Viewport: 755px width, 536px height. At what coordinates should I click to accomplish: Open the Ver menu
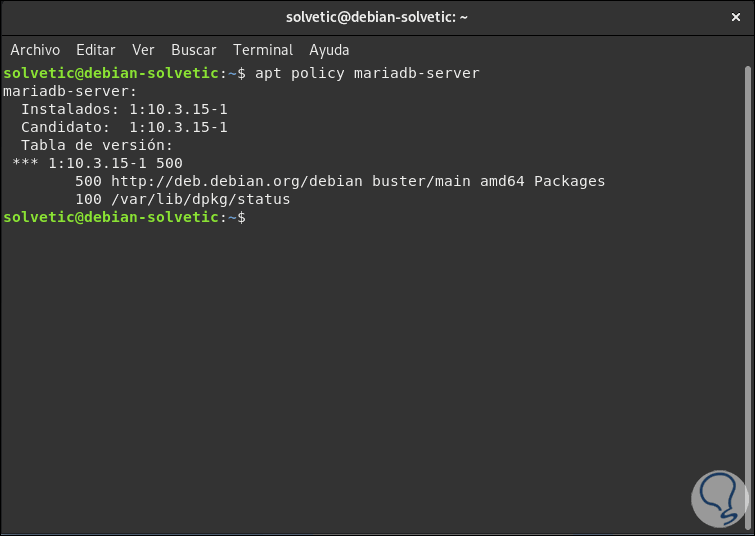point(143,50)
